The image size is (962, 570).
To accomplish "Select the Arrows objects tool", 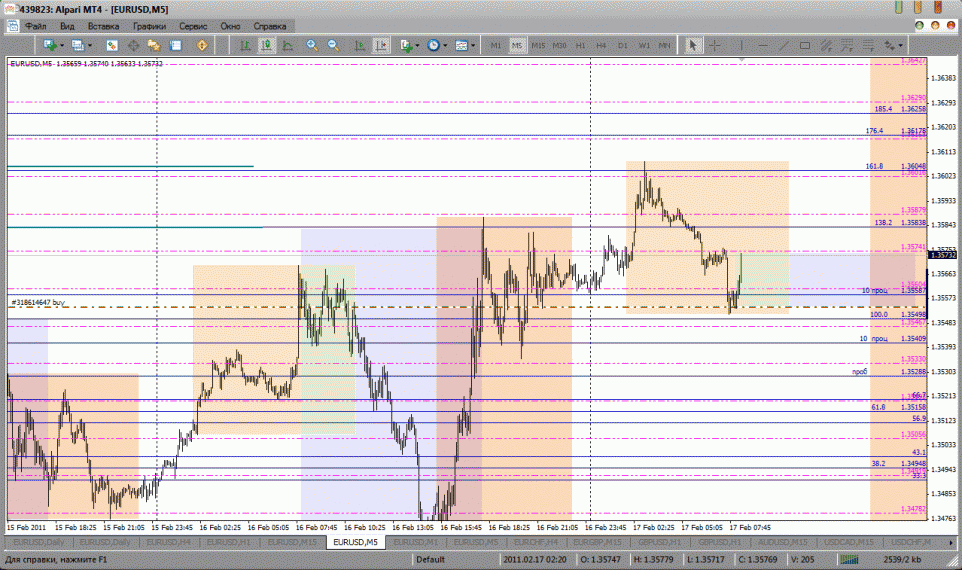I will coord(889,45).
